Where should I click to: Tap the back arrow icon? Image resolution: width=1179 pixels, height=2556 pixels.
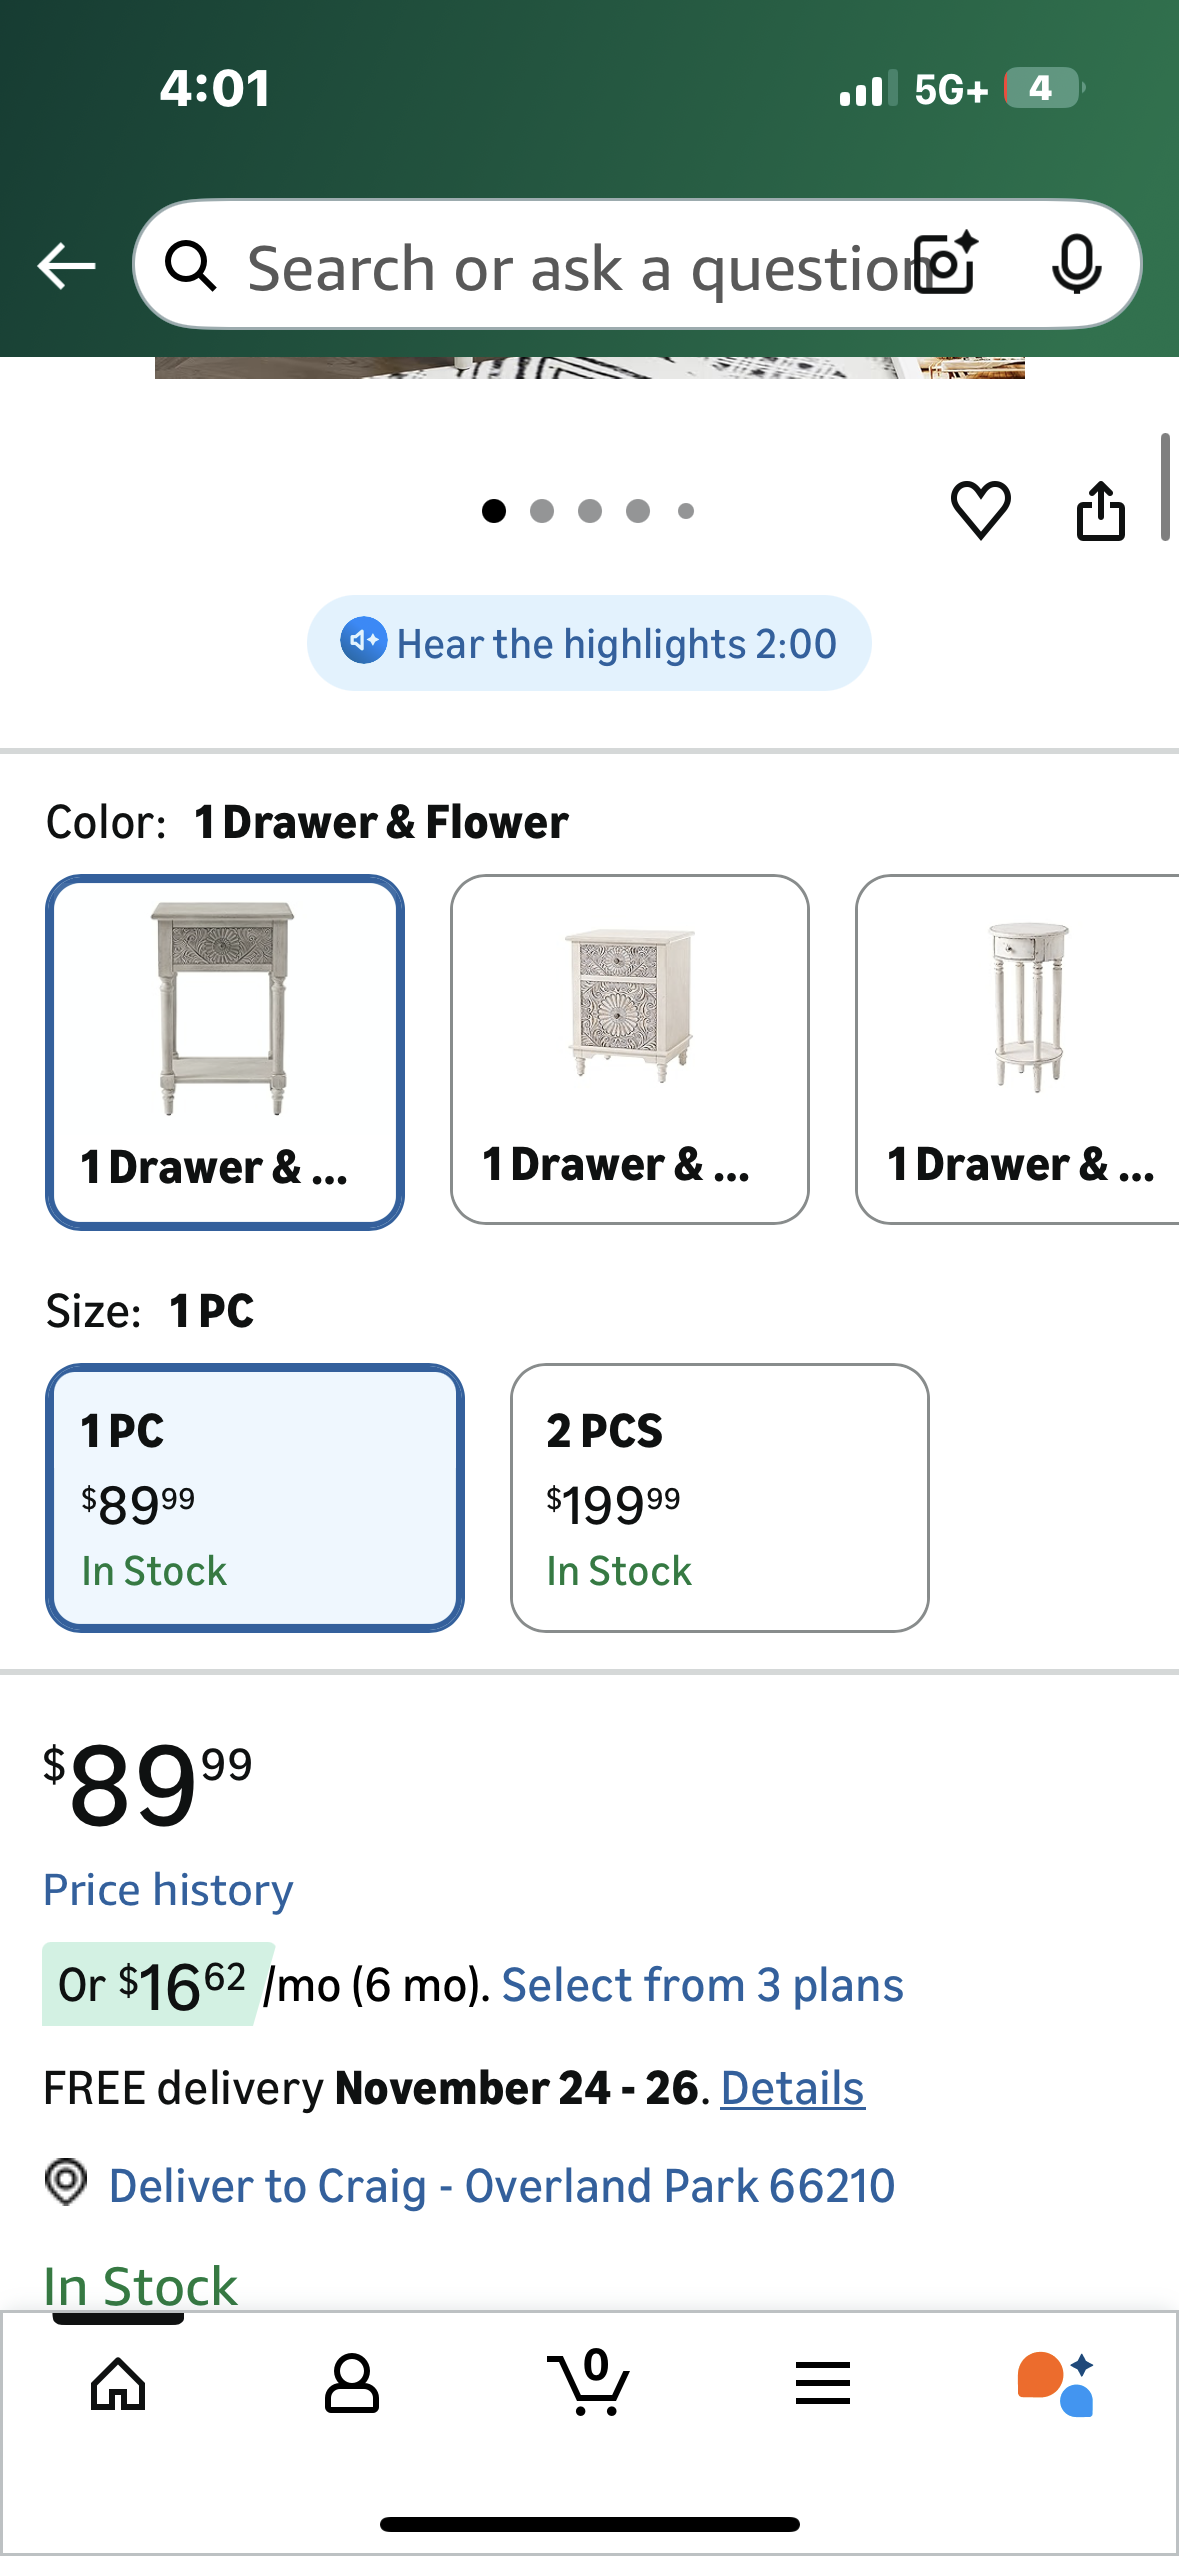coord(66,266)
